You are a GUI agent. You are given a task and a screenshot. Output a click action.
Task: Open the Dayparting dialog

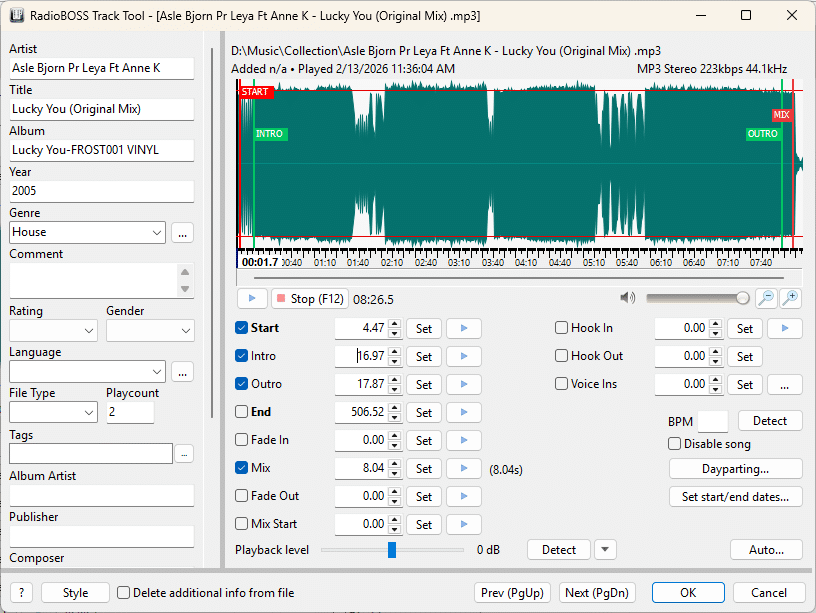coord(735,469)
